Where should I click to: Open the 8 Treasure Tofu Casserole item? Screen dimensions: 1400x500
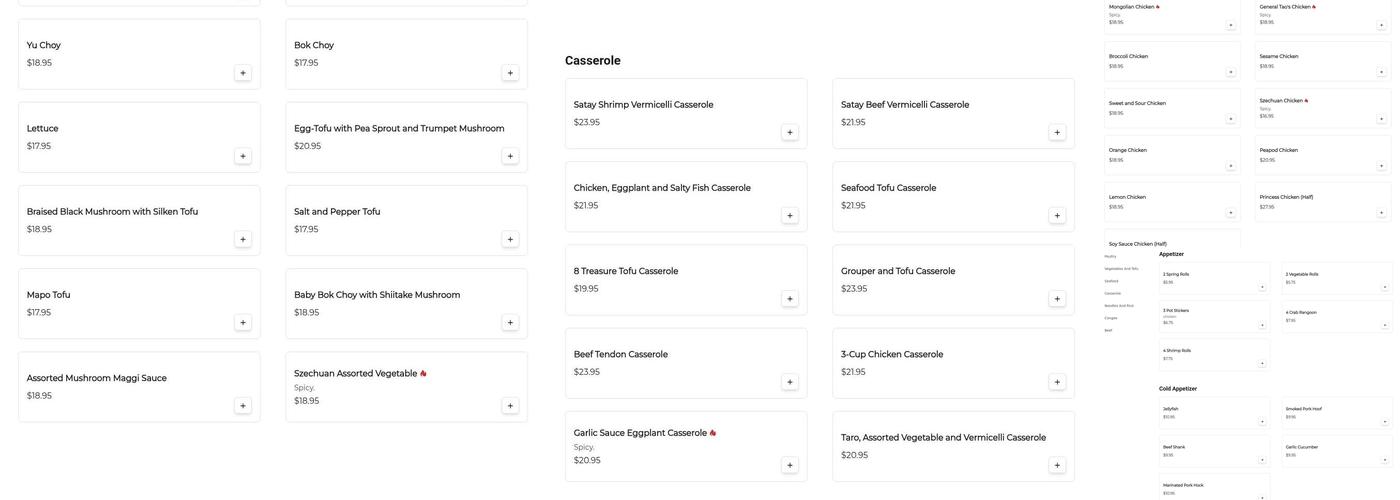click(626, 271)
